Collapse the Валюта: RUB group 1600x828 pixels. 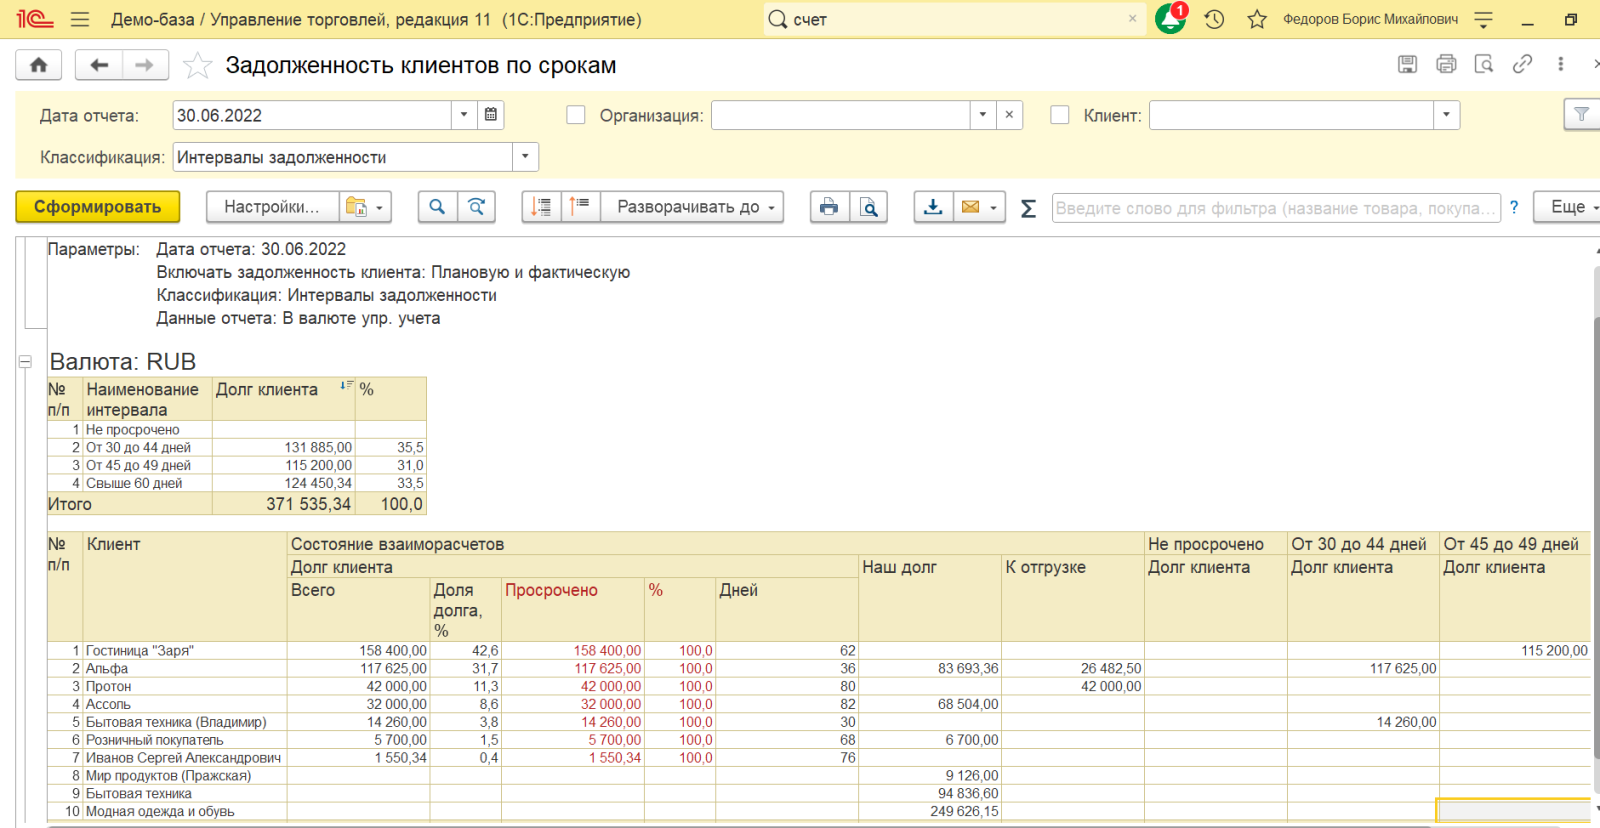25,362
